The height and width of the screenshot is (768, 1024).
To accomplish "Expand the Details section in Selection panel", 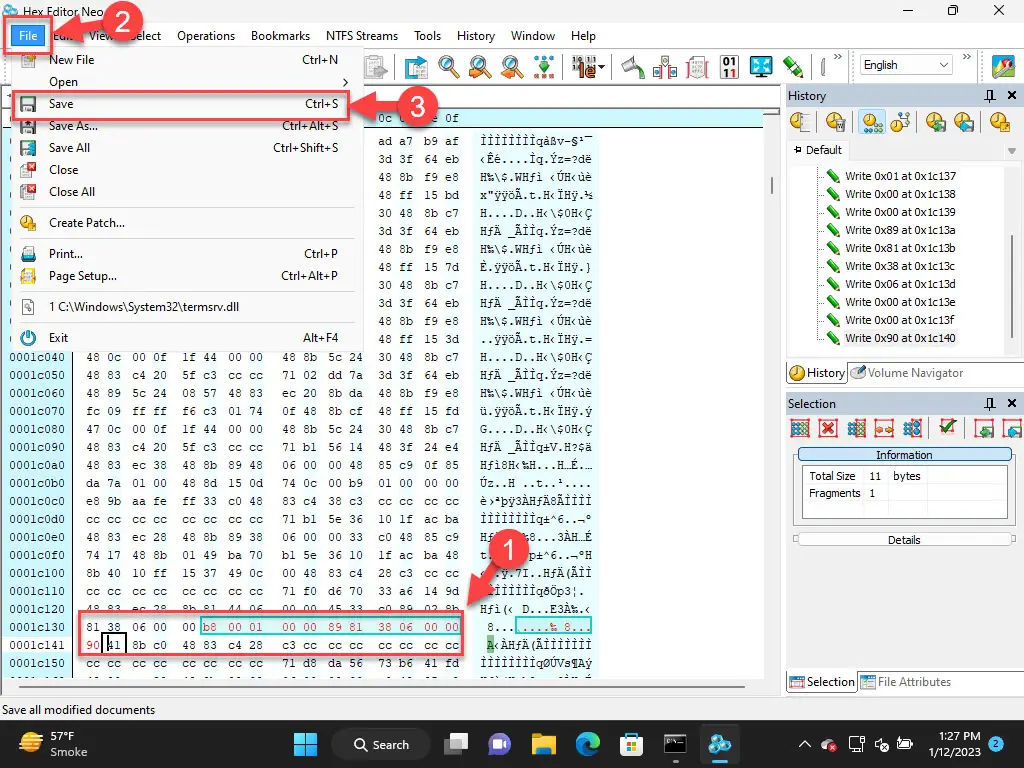I will [x=903, y=540].
